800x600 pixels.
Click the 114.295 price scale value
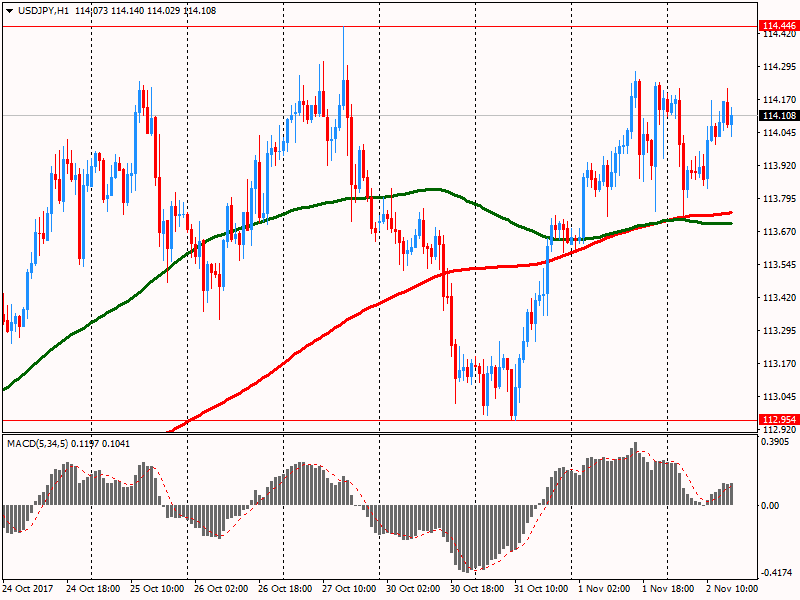coord(779,67)
